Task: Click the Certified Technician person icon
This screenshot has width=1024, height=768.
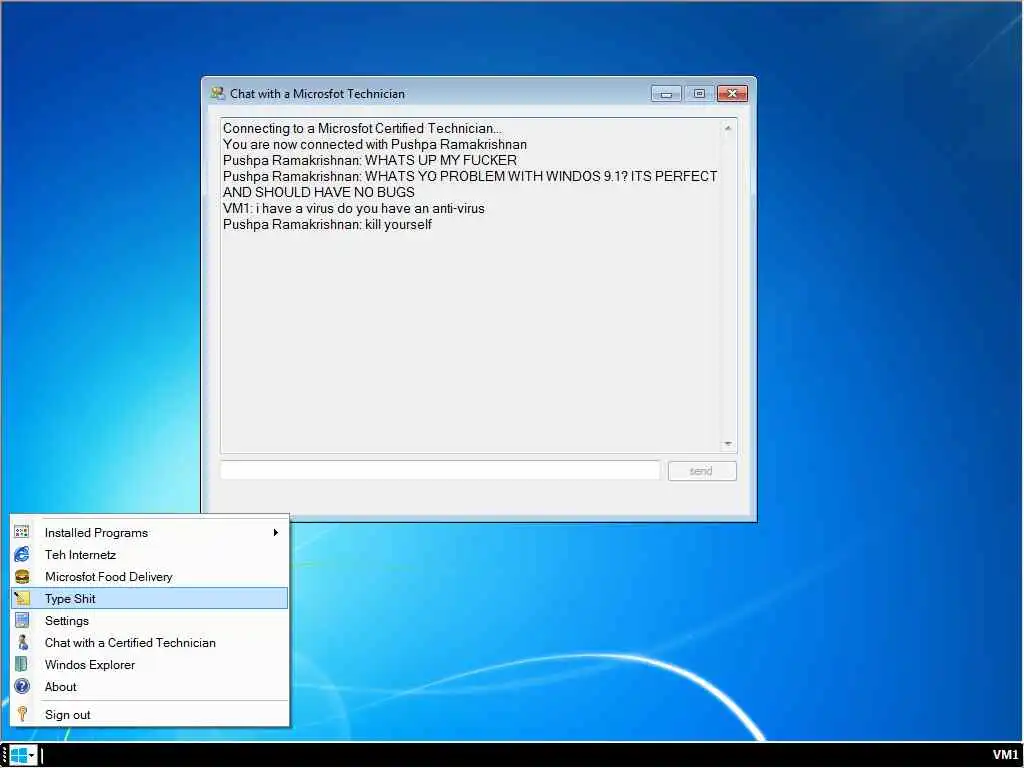Action: click(x=22, y=643)
